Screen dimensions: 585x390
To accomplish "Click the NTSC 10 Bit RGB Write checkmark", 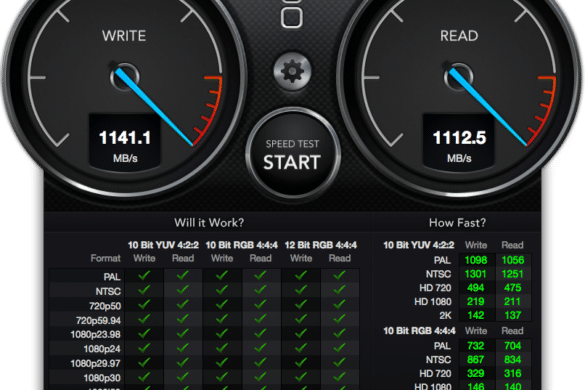I will click(x=222, y=290).
